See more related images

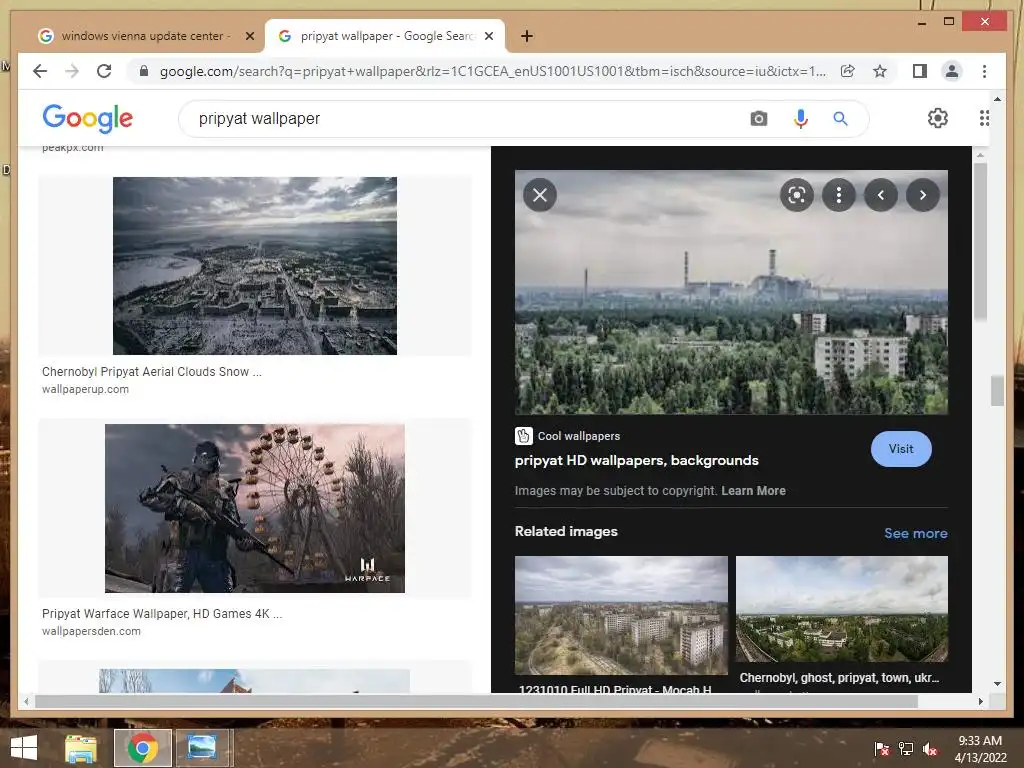[x=916, y=533]
